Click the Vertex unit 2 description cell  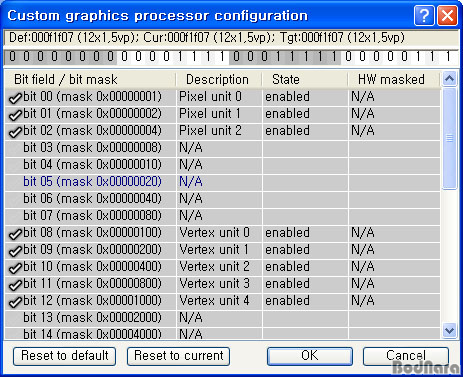coord(219,267)
